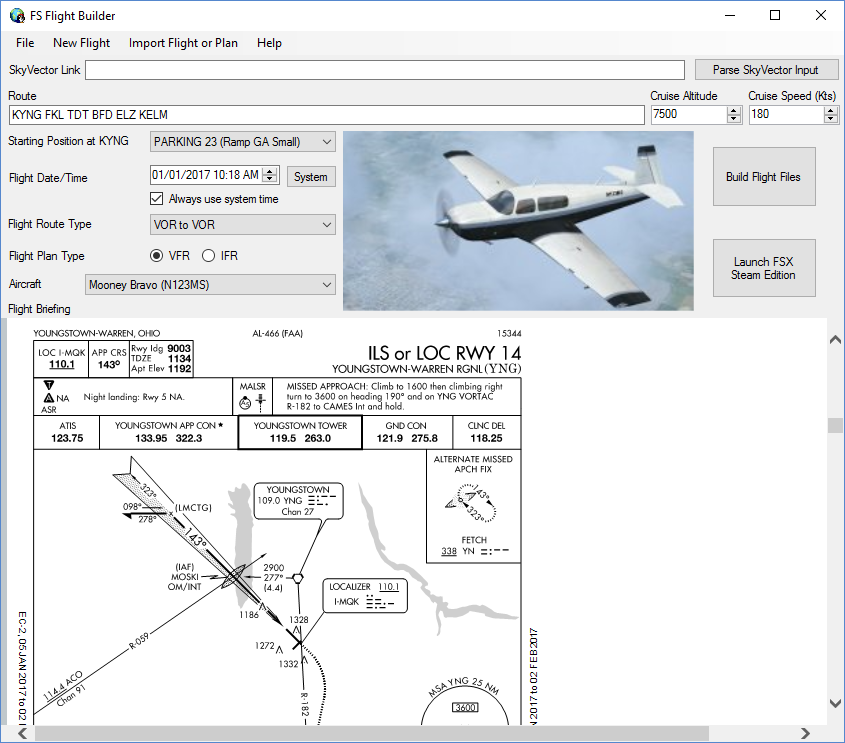Open the New Flight menu

pos(81,43)
